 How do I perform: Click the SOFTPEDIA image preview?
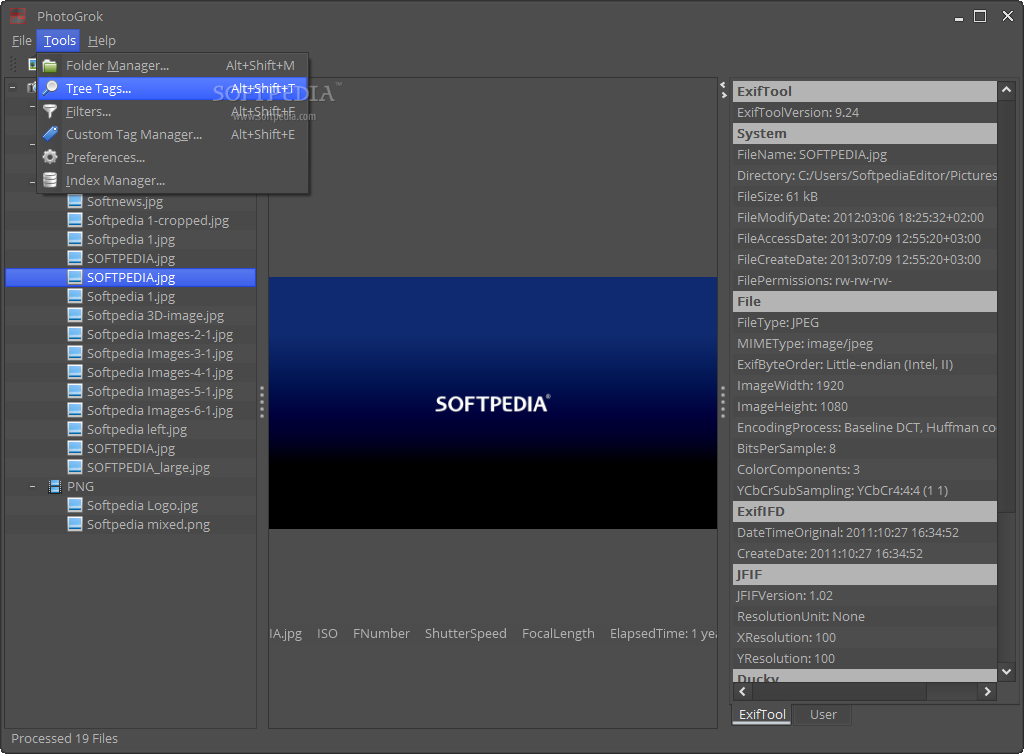(493, 403)
